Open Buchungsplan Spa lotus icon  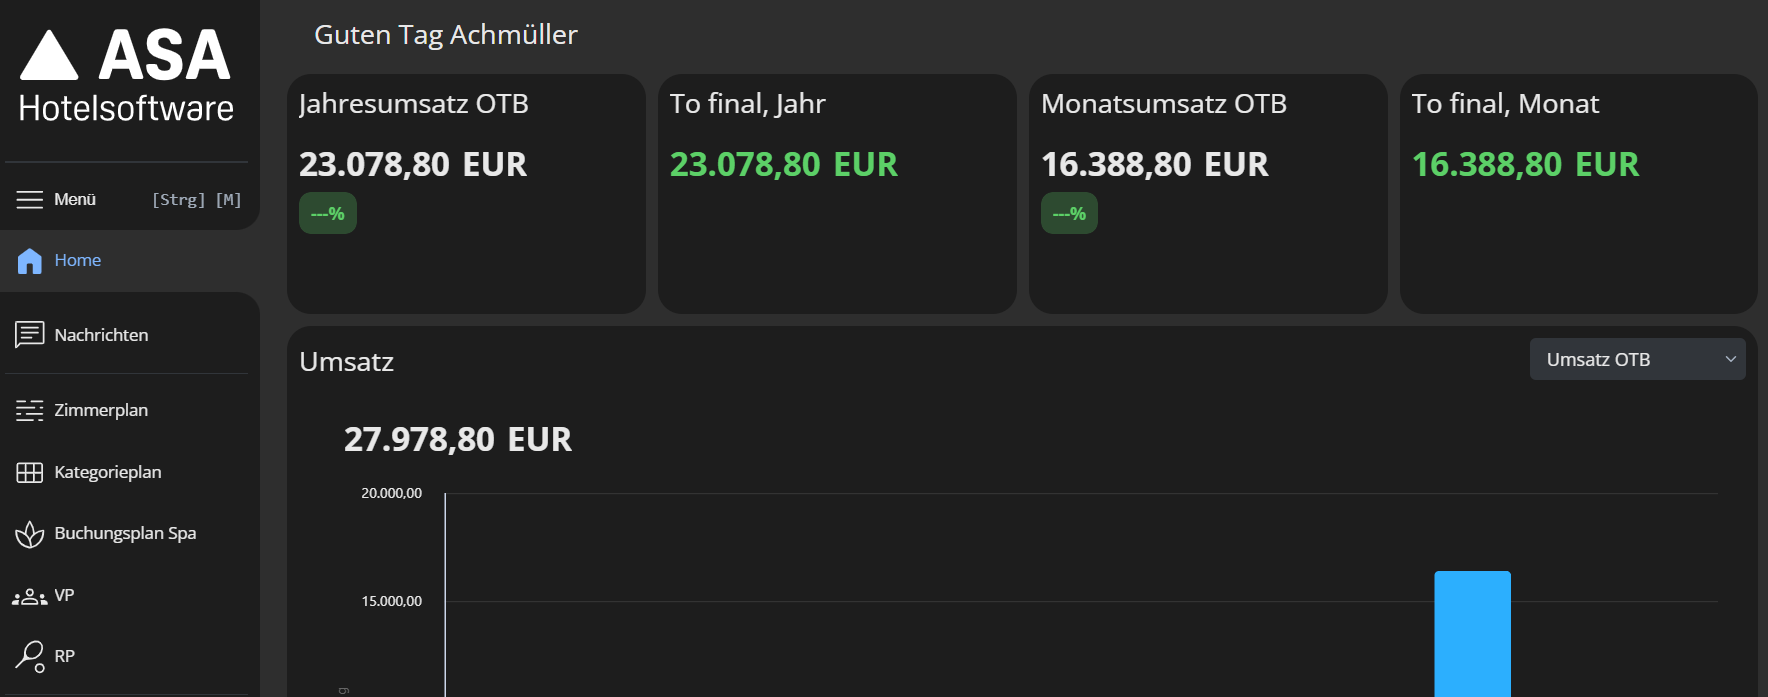(x=29, y=534)
